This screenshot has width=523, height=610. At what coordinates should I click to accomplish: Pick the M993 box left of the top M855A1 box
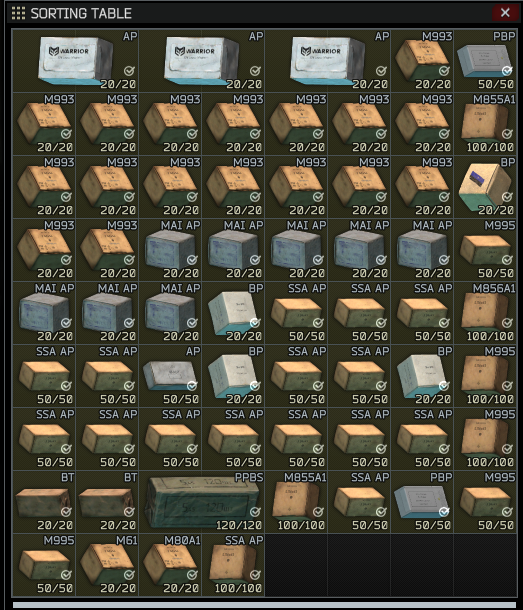point(422,124)
